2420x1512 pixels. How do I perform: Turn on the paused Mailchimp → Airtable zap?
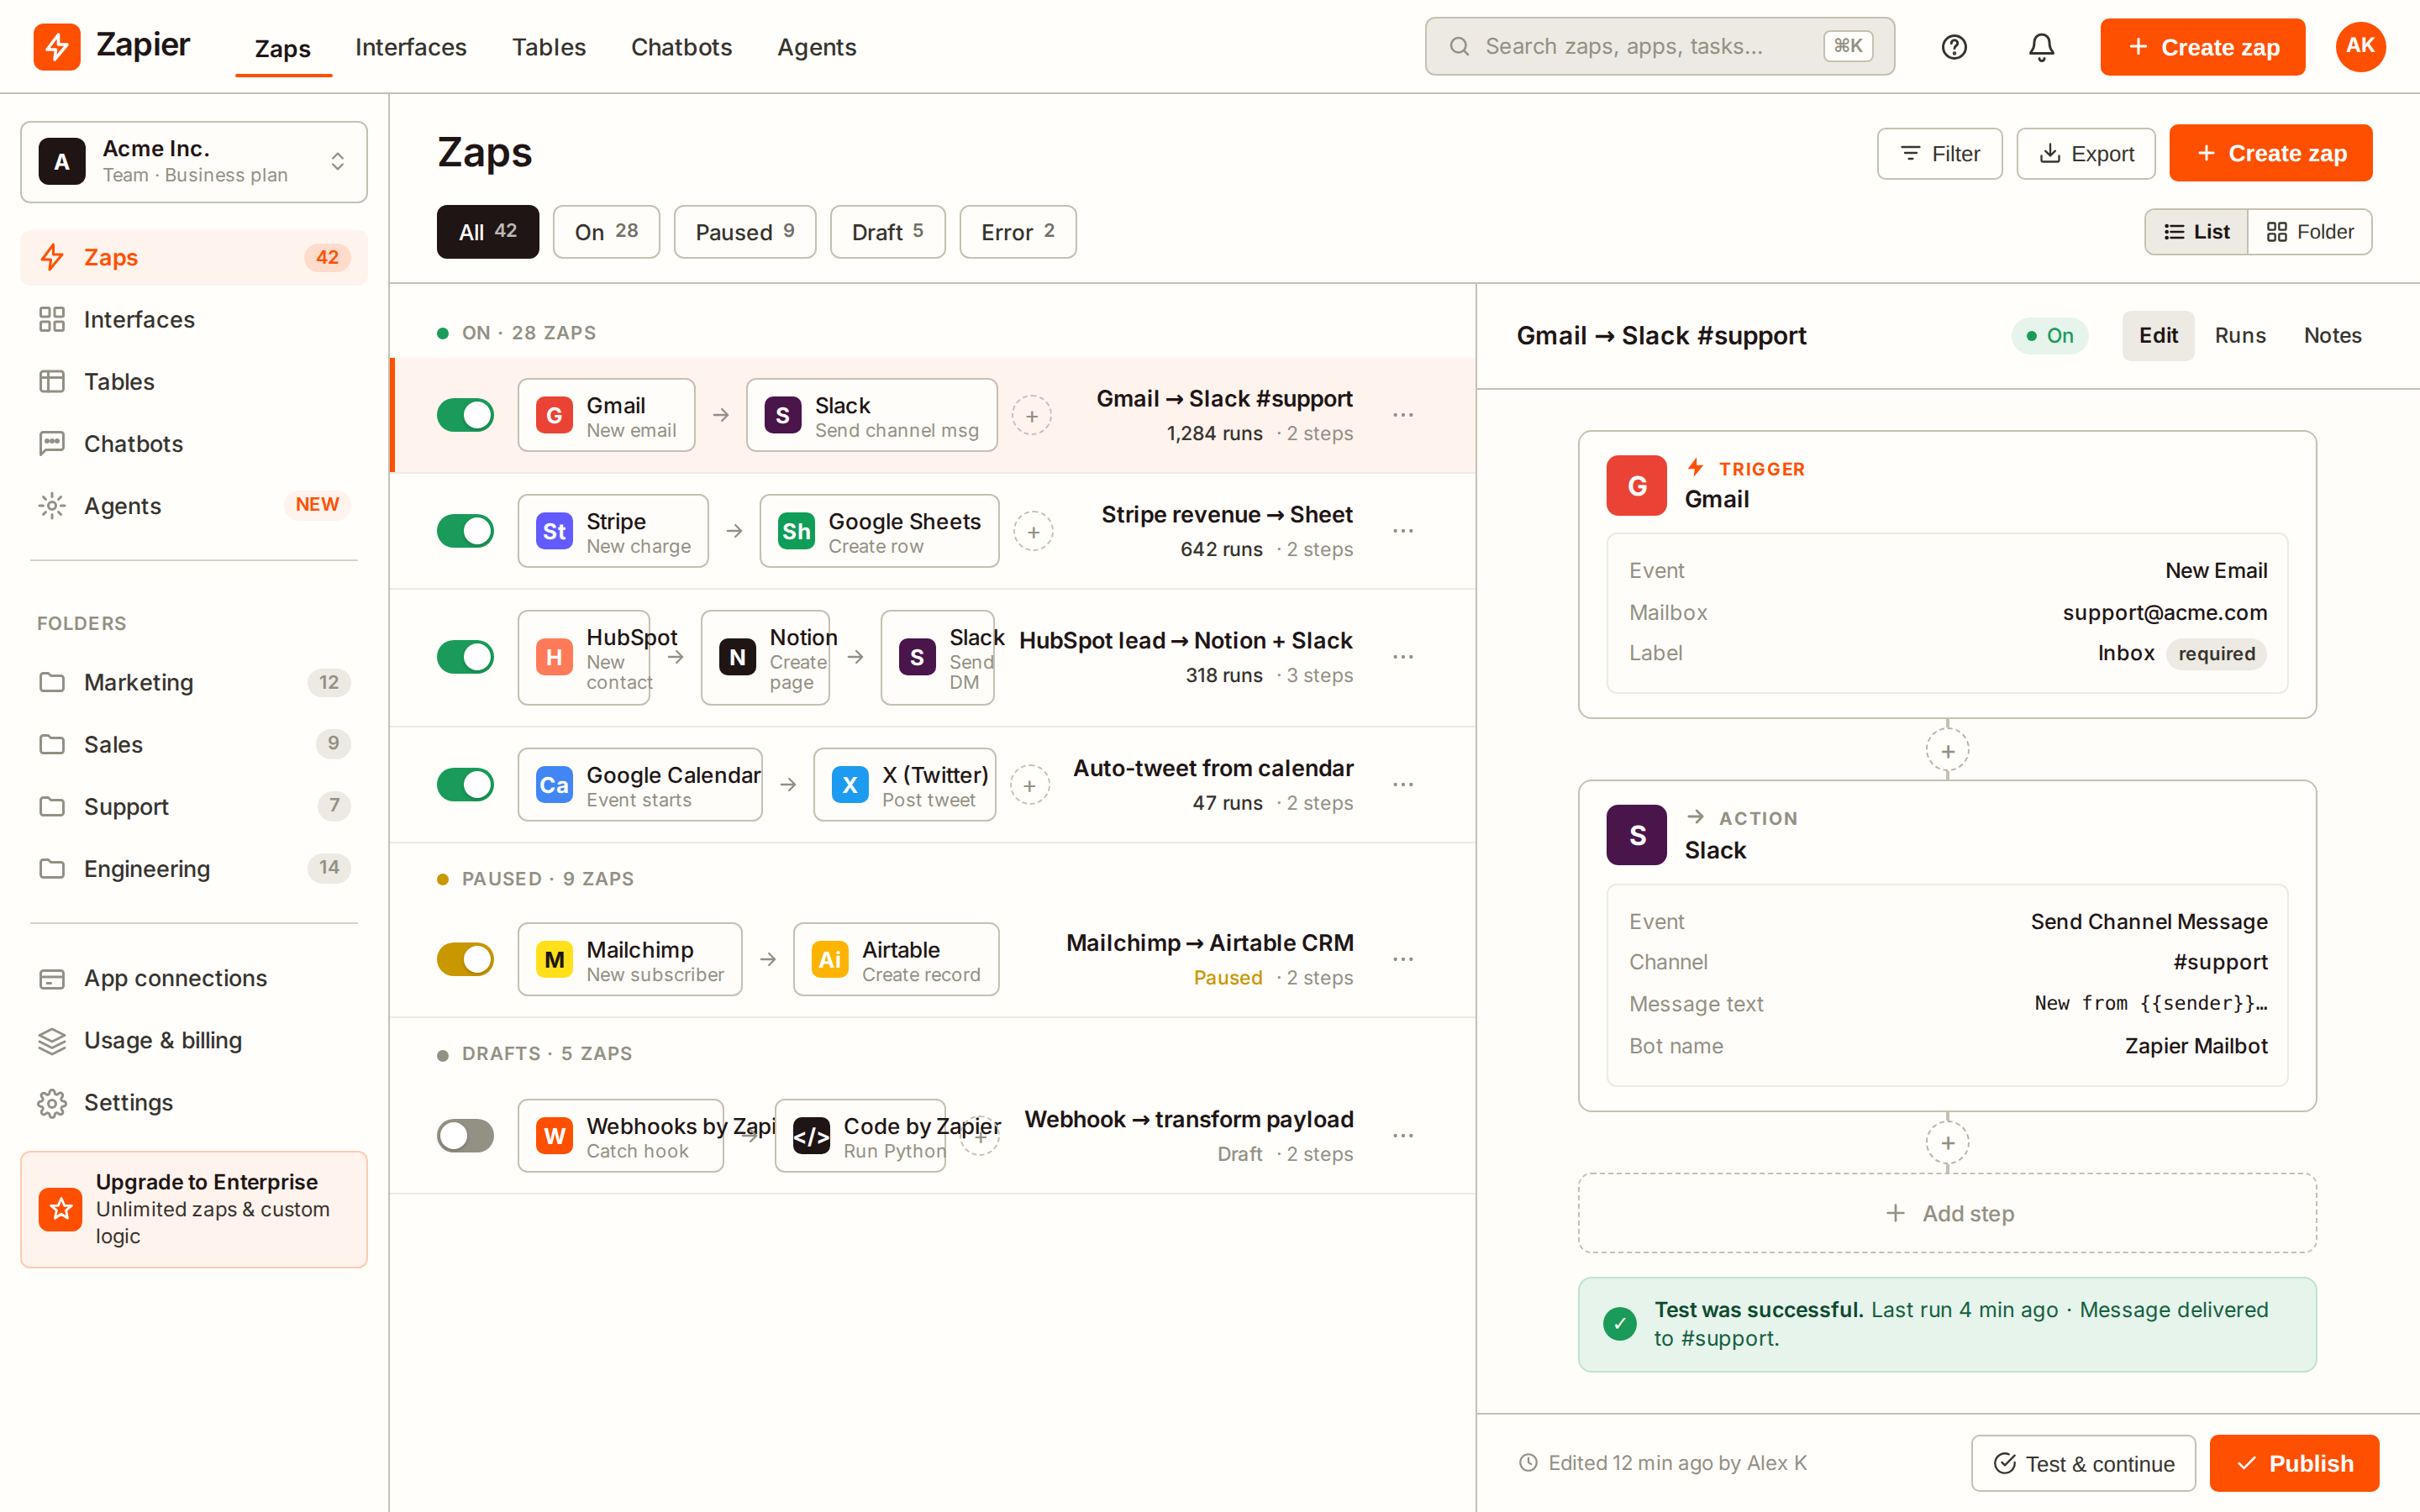(x=465, y=960)
